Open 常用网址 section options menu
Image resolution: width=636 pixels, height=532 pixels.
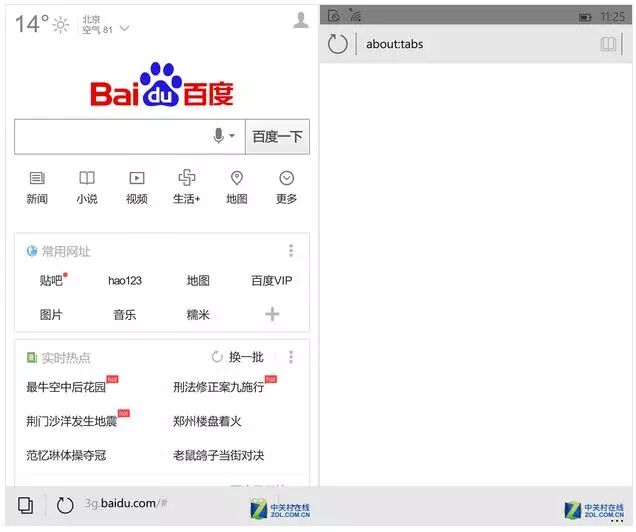[x=291, y=251]
